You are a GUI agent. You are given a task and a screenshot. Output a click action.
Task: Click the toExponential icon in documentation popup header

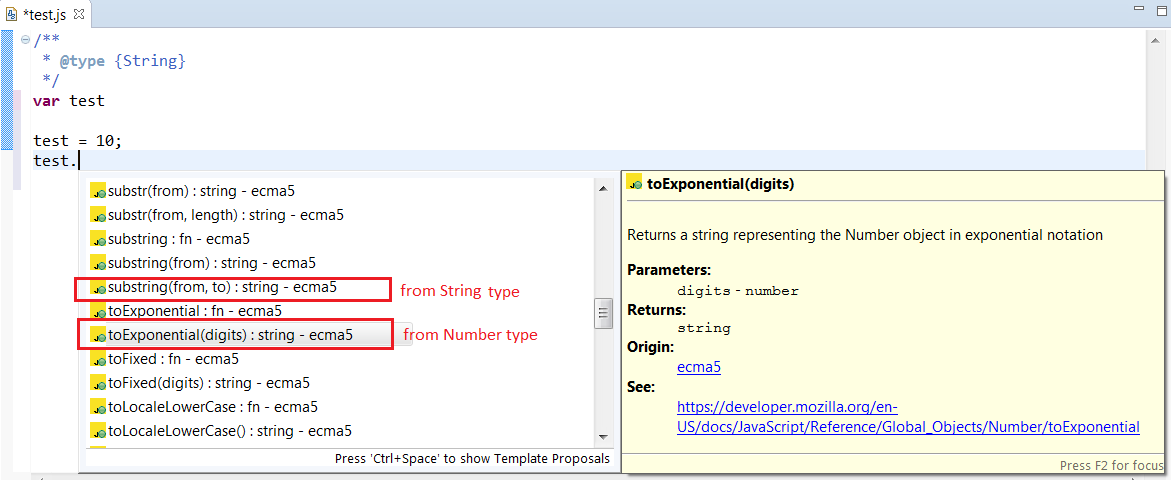[x=634, y=184]
